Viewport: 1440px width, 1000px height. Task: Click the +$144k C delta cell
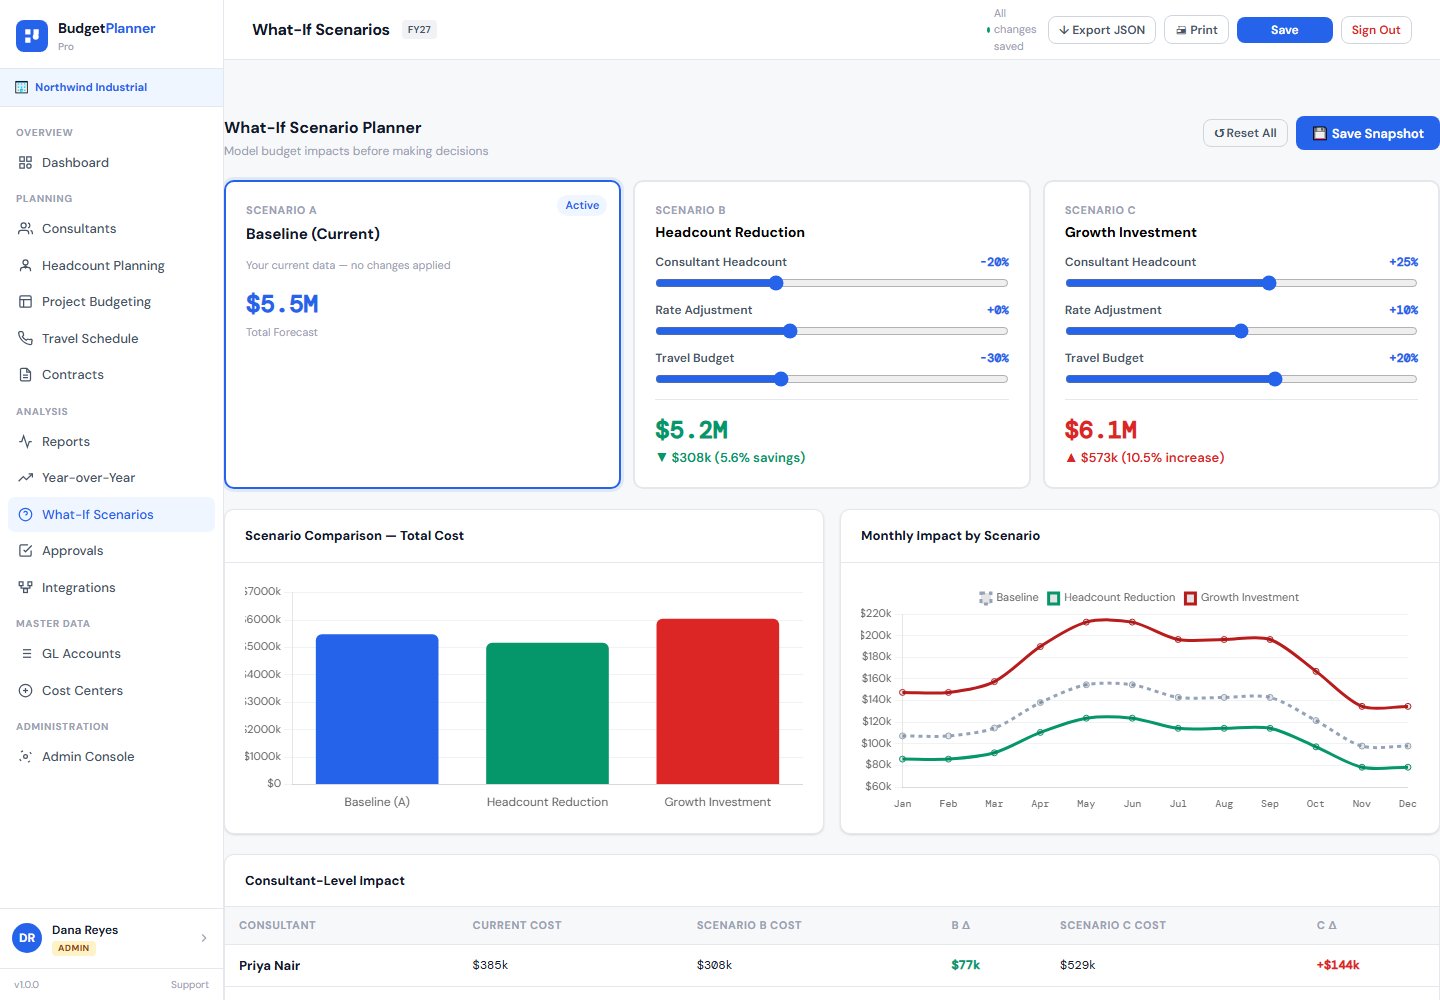click(x=1338, y=965)
